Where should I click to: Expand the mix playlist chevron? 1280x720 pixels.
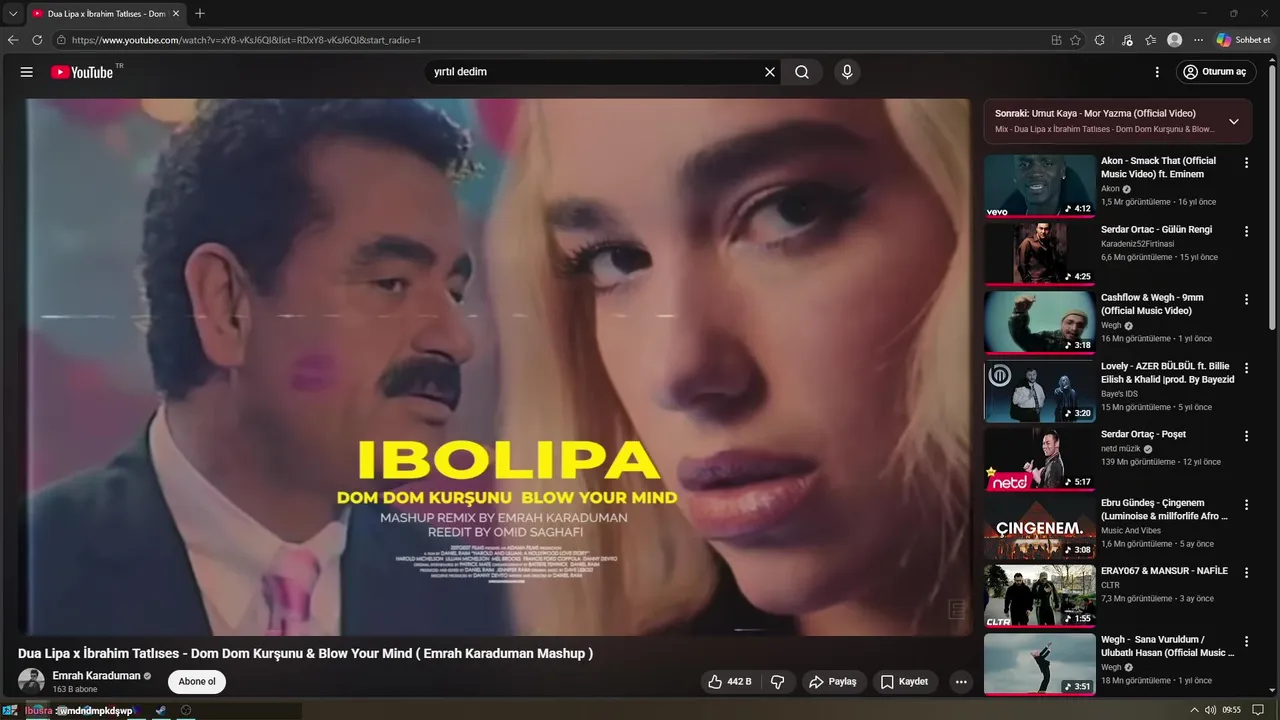tap(1233, 121)
